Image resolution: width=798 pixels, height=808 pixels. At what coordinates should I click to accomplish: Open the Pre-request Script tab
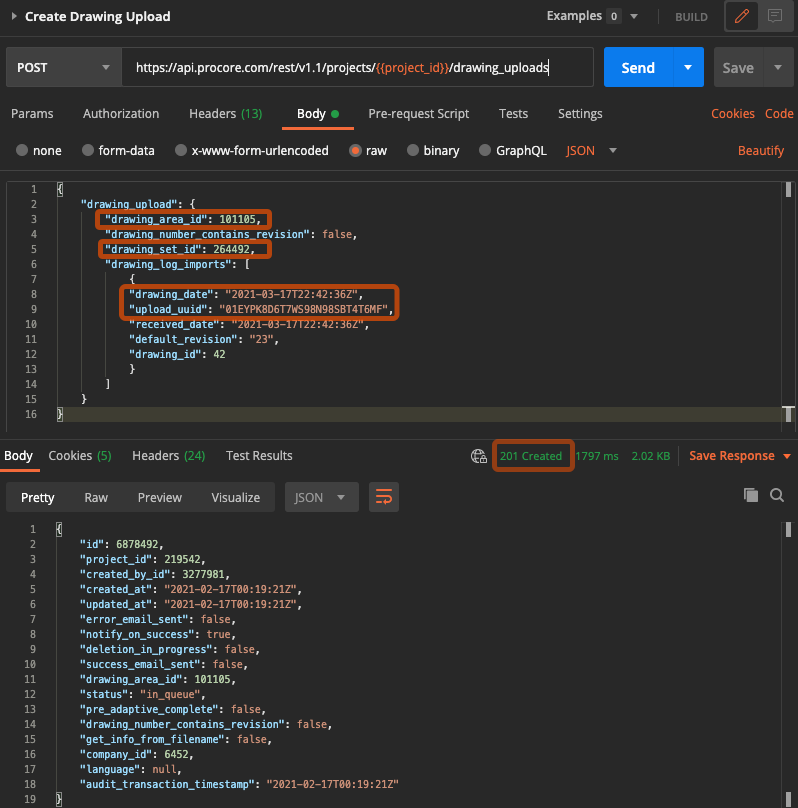click(418, 113)
